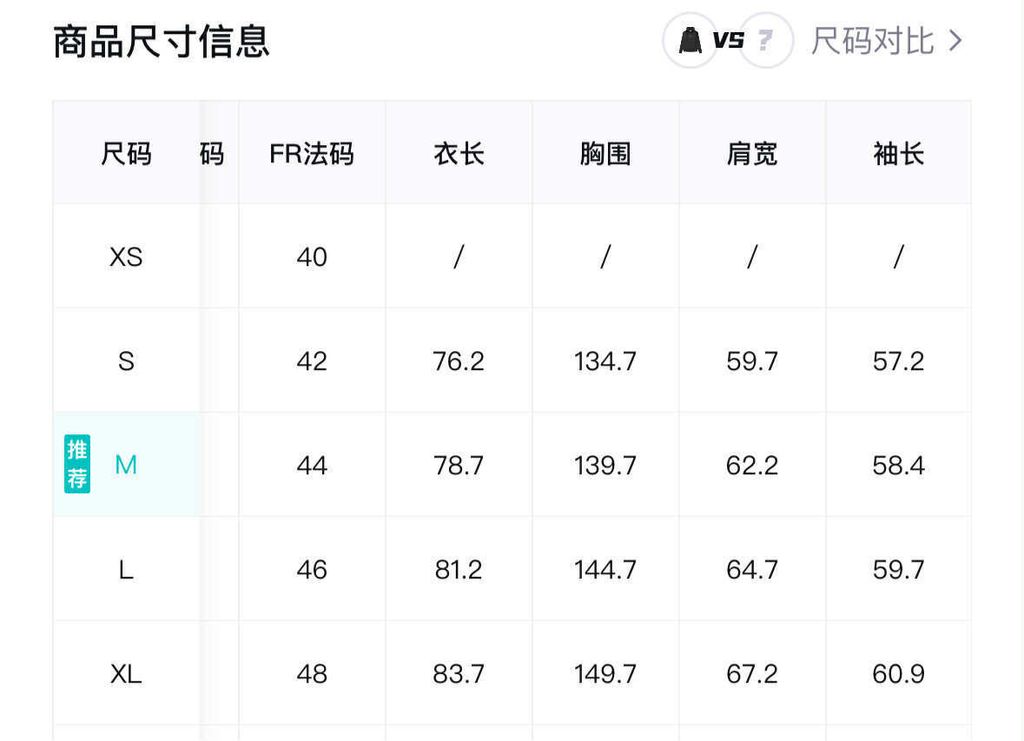
Task: Select the FR法码 column header
Action: tap(311, 154)
